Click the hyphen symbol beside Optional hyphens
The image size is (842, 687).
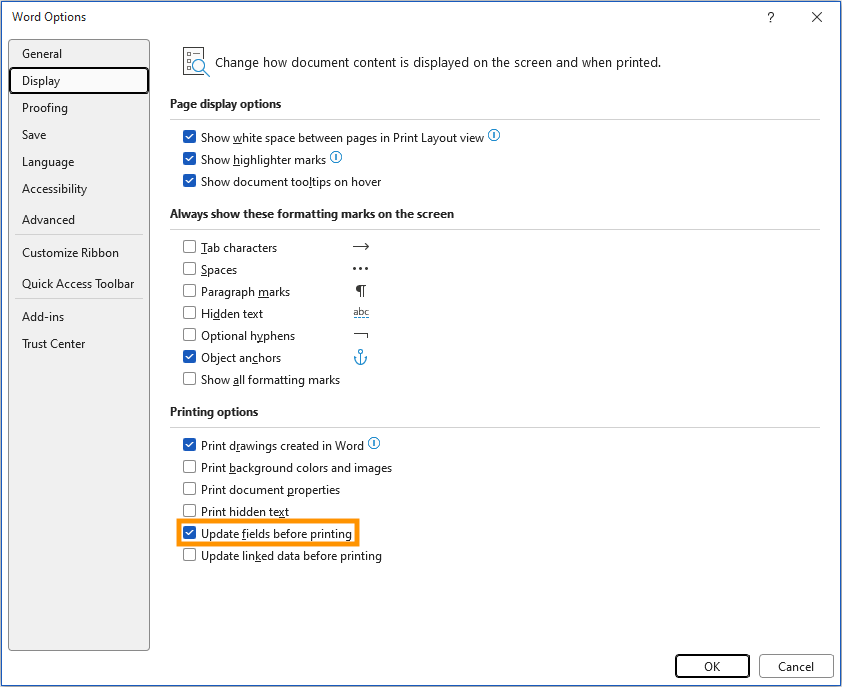pyautogui.click(x=361, y=335)
